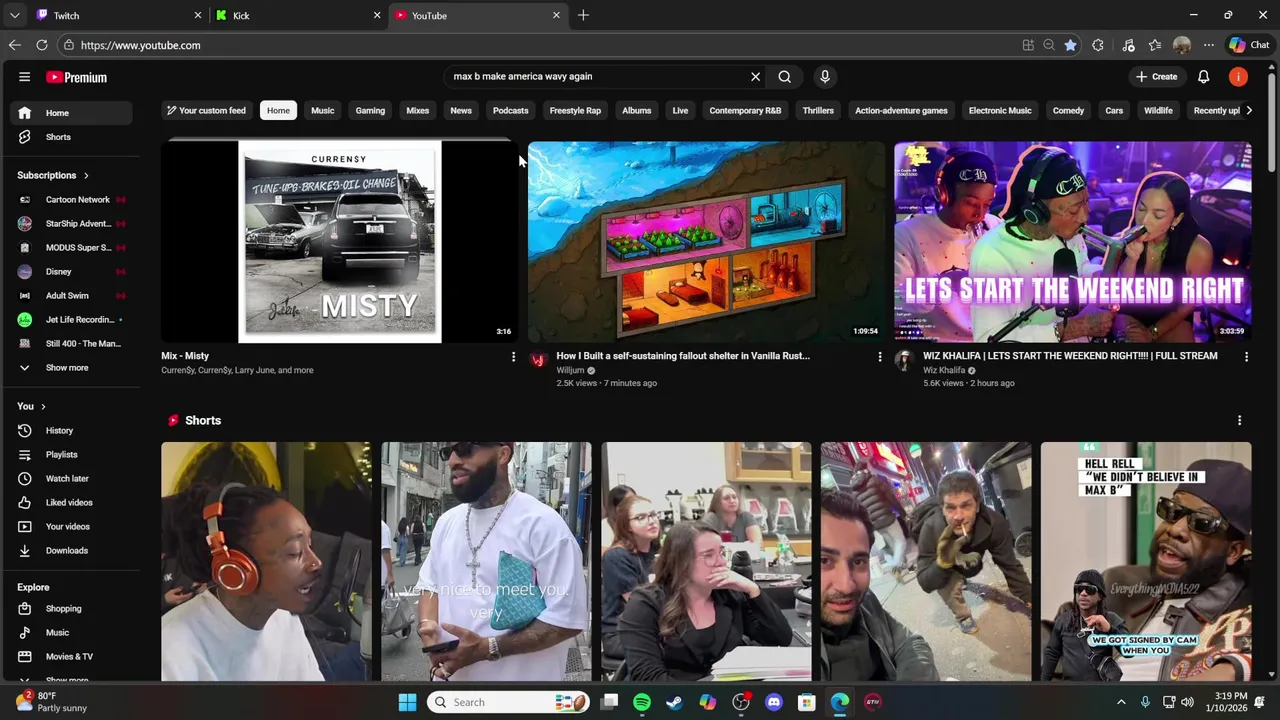This screenshot has height=720, width=1280.
Task: Expand the You section arrow
Action: pyautogui.click(x=43, y=406)
